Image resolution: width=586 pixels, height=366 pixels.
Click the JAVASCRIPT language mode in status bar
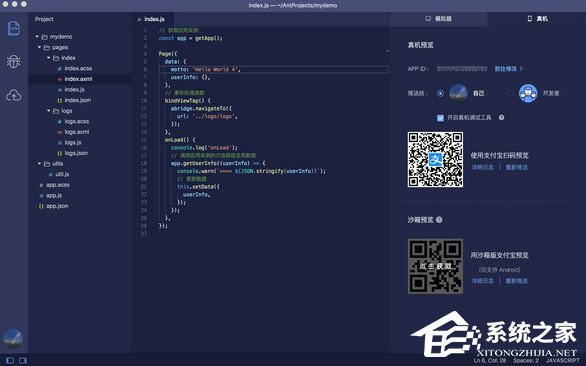point(562,361)
